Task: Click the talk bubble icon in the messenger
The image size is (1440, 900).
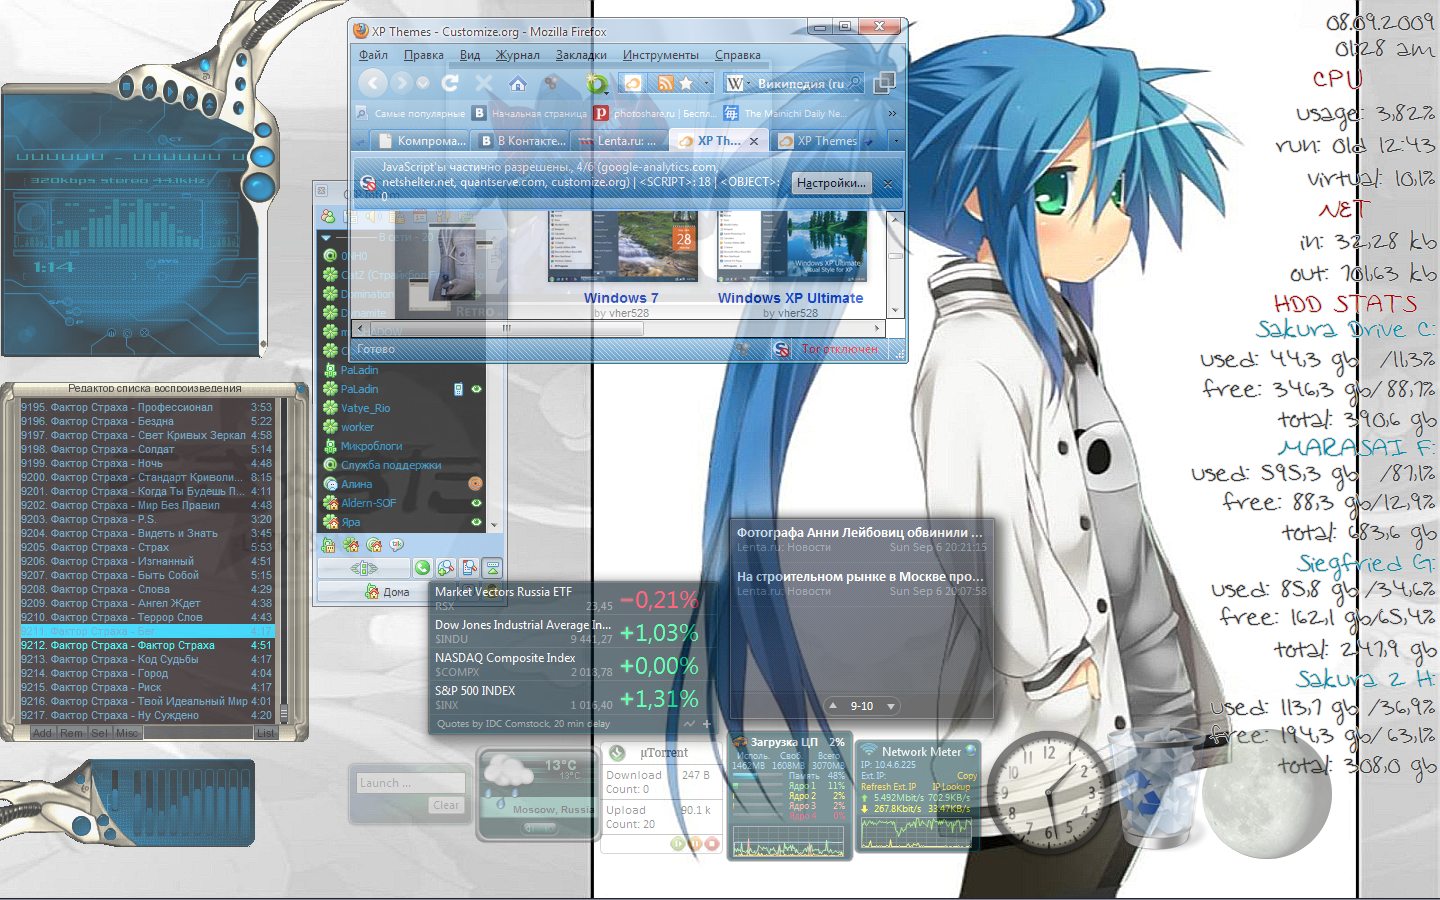Action: coord(397,545)
